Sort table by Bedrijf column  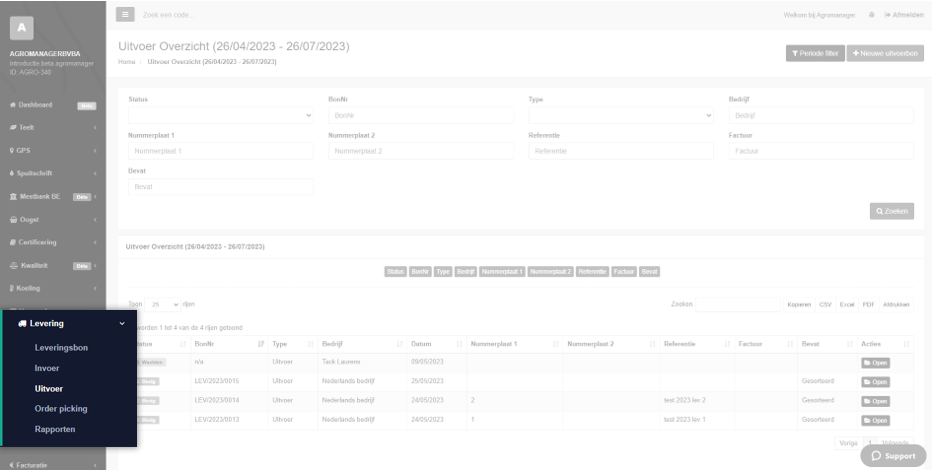(362, 344)
